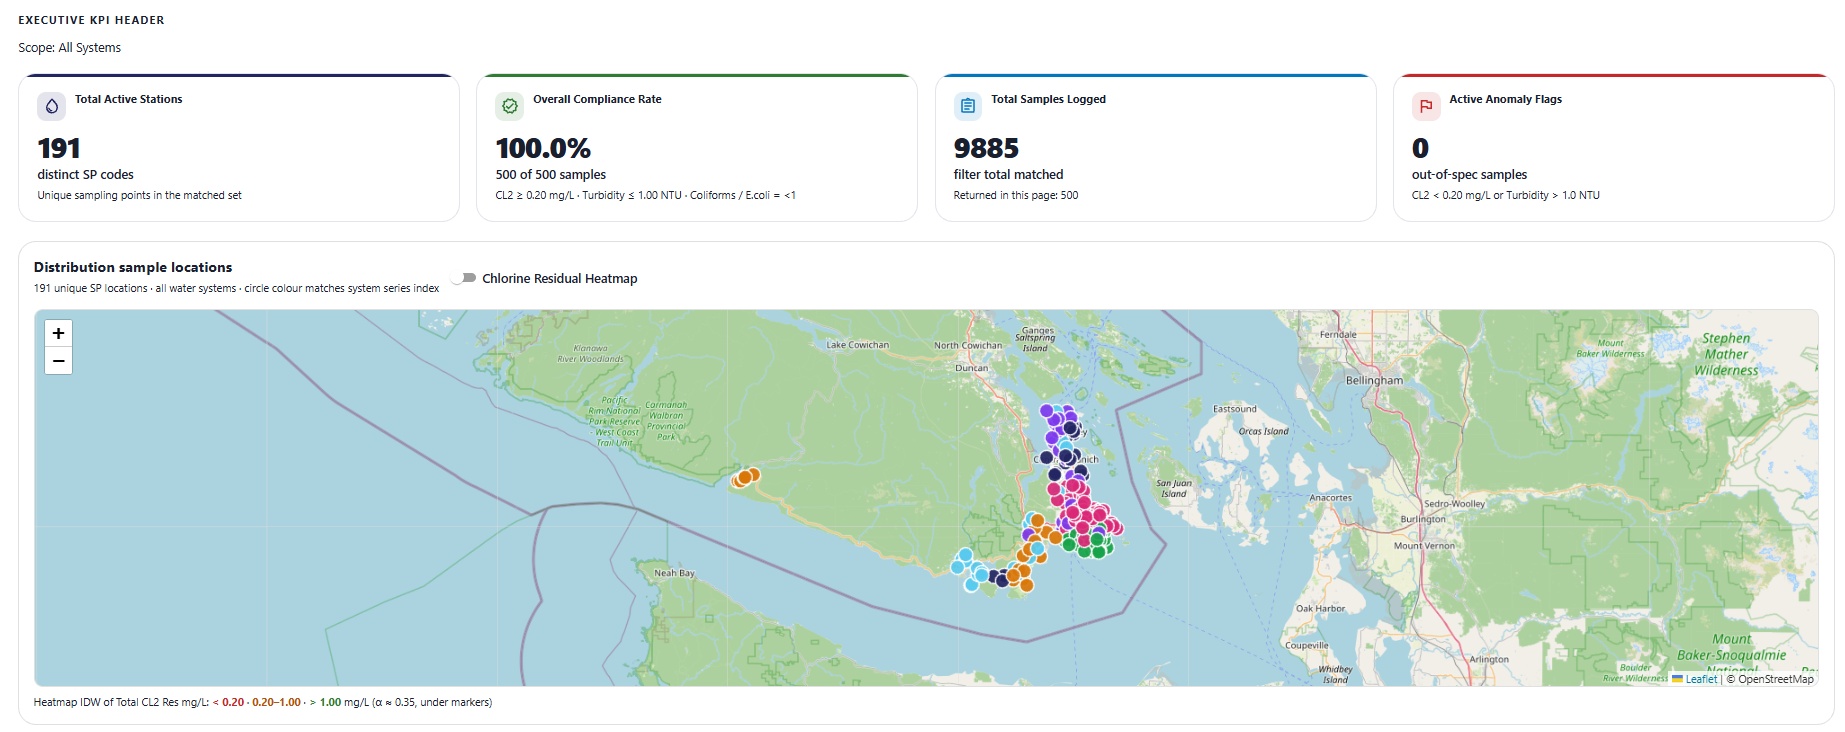Viewport: 1845px width, 732px height.
Task: Click the Oak Harbor map label
Action: pos(1320,608)
